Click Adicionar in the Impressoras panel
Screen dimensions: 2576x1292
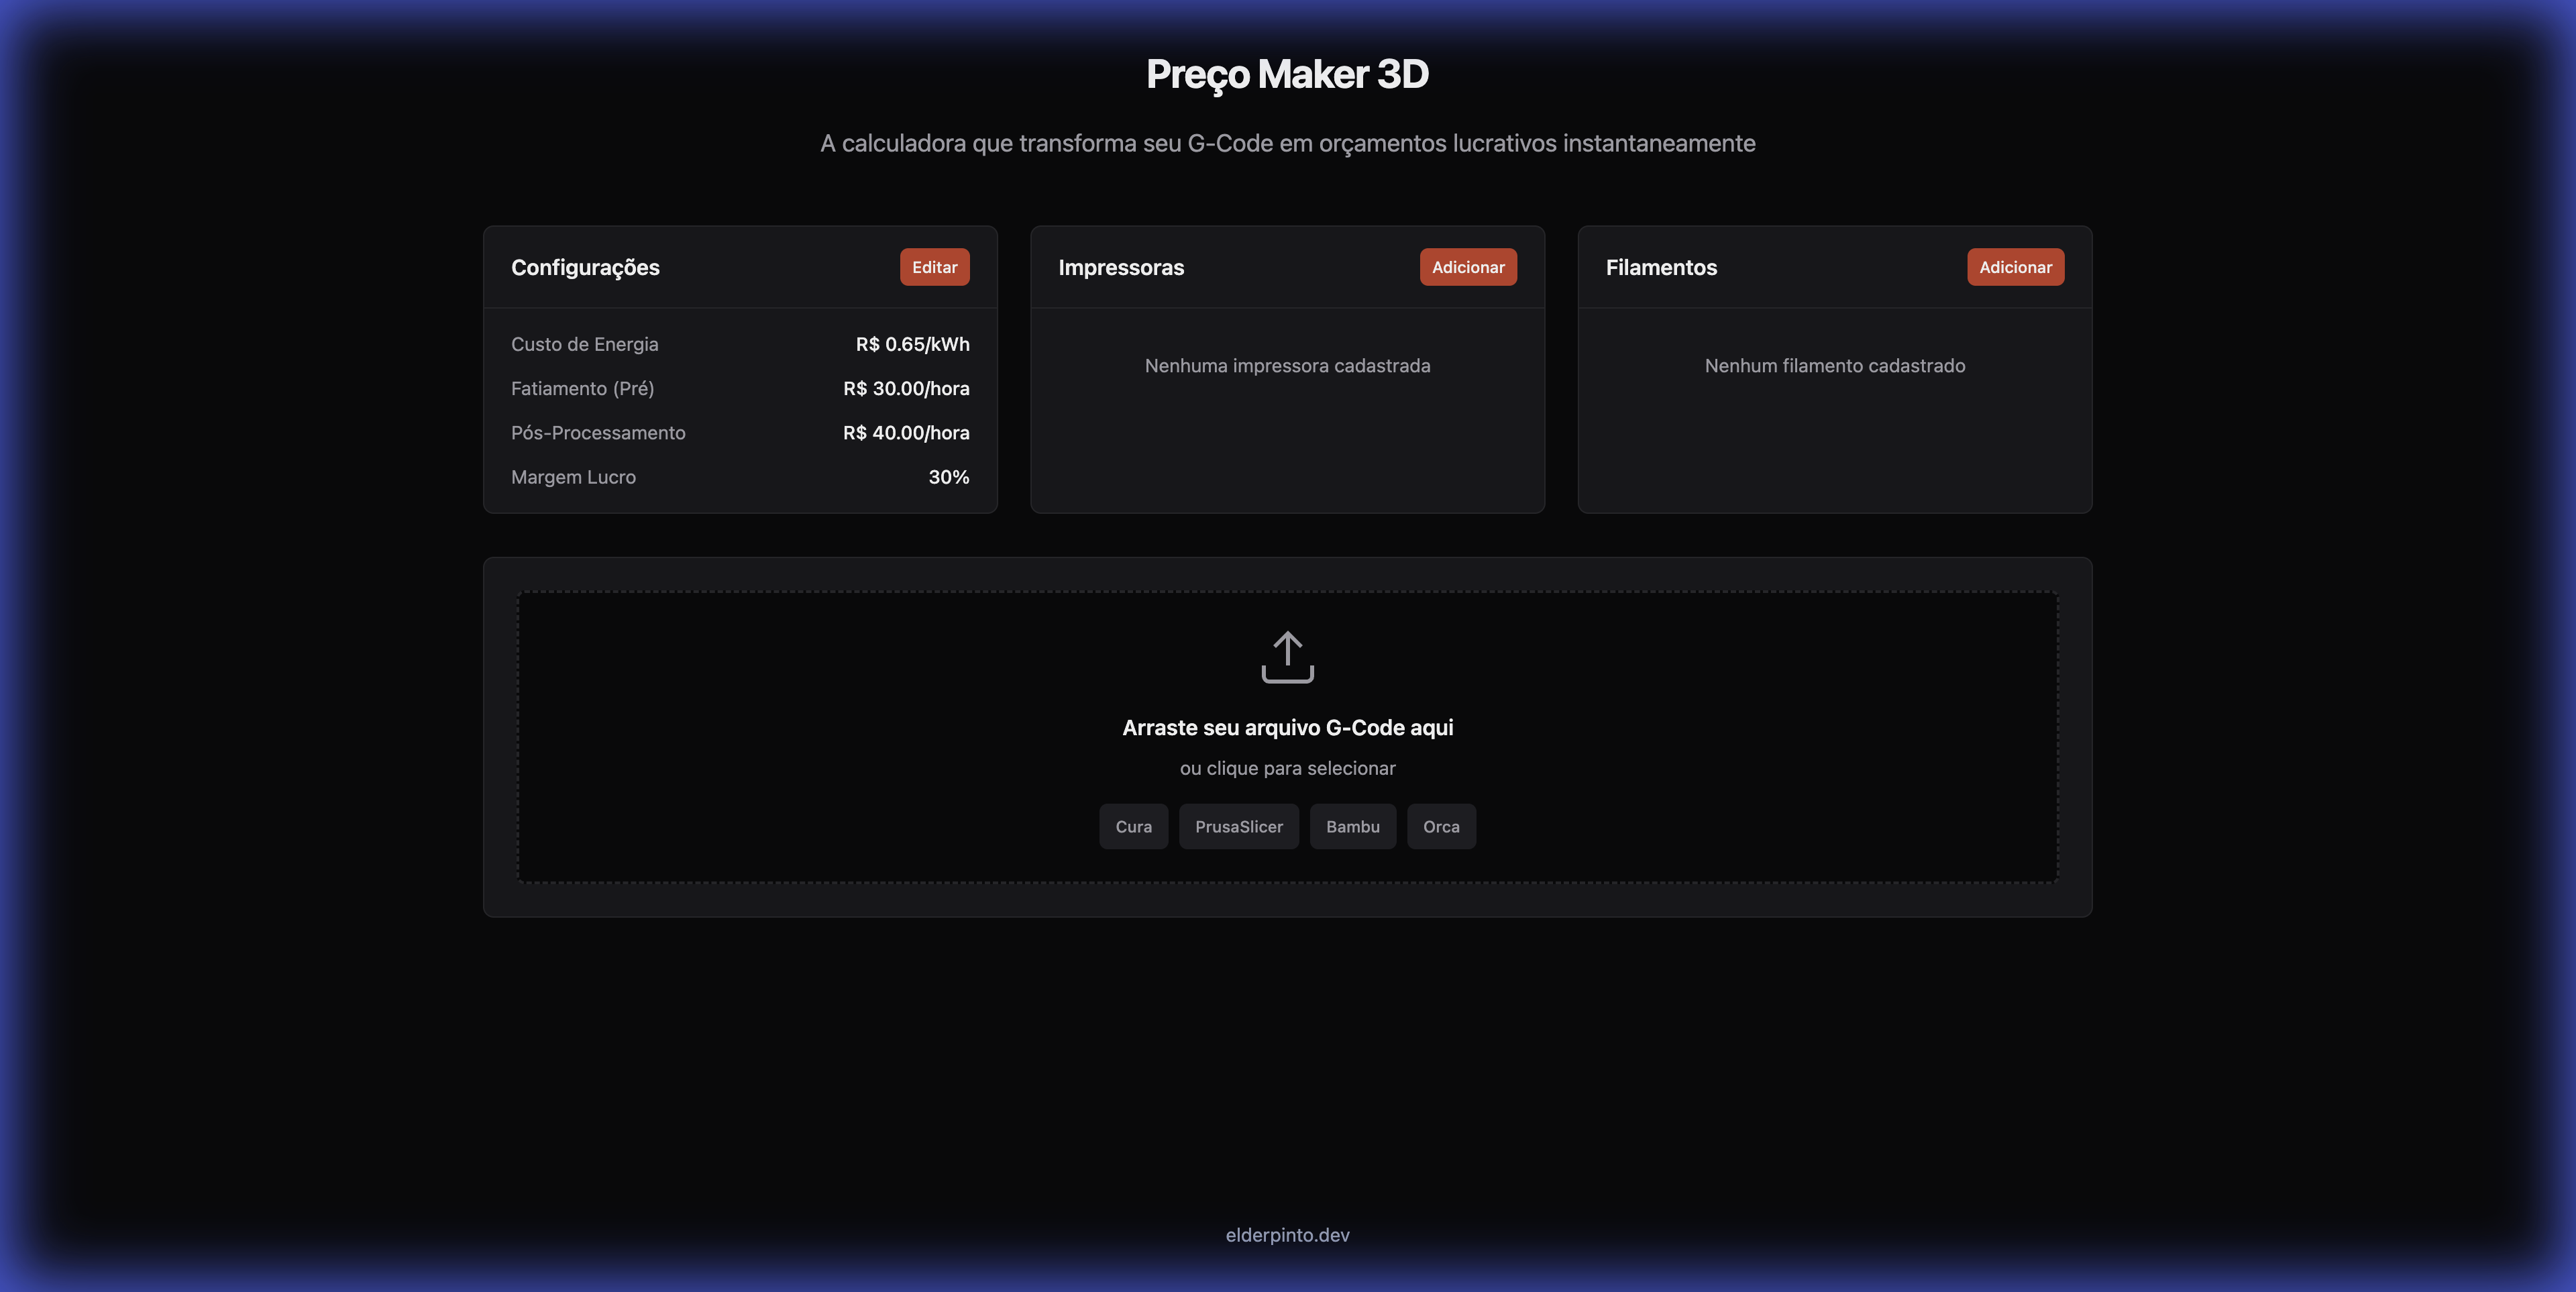1467,267
